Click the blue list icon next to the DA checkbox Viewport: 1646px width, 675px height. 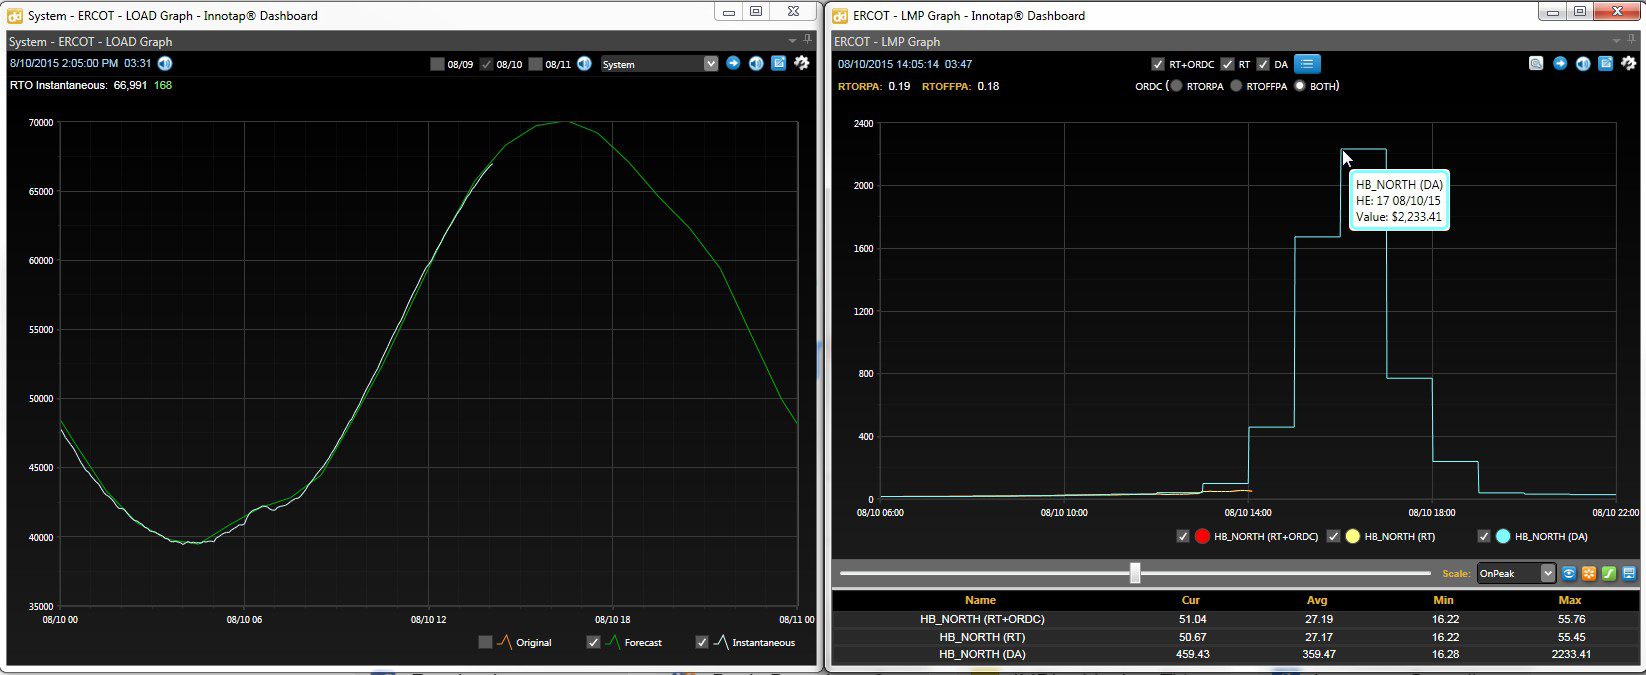point(1307,64)
